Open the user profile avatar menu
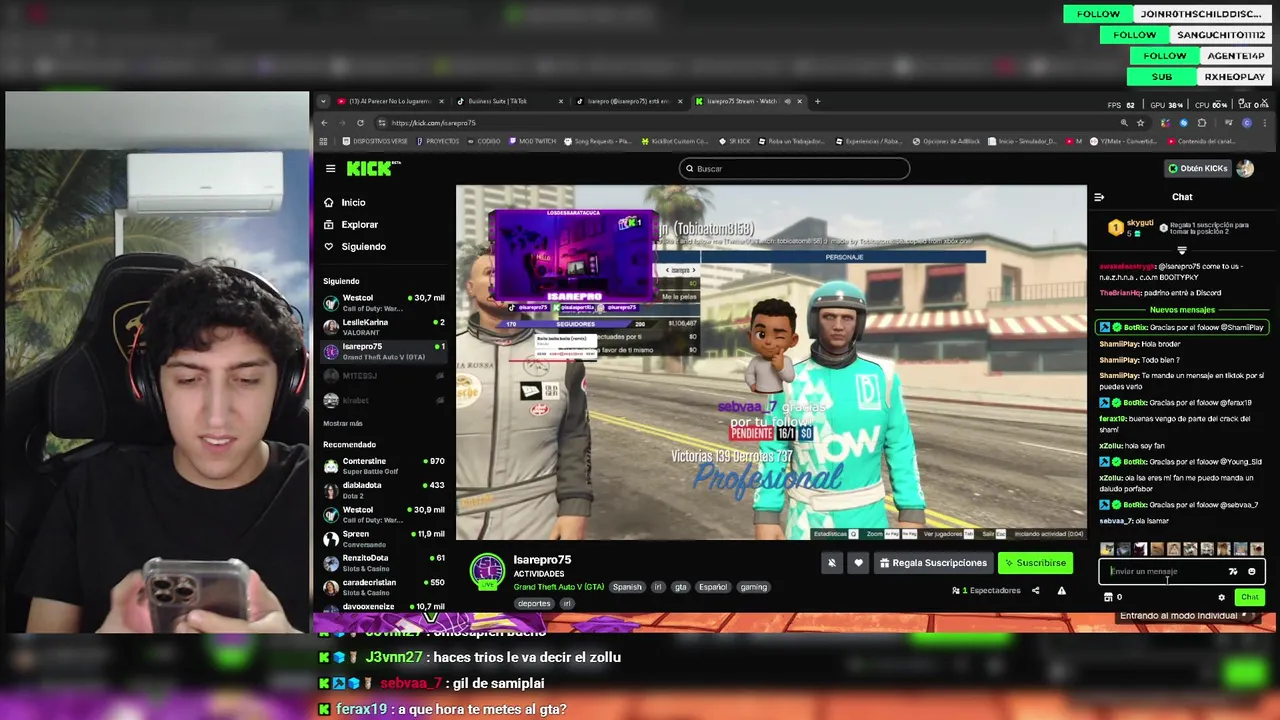The height and width of the screenshot is (720, 1280). pos(1245,168)
